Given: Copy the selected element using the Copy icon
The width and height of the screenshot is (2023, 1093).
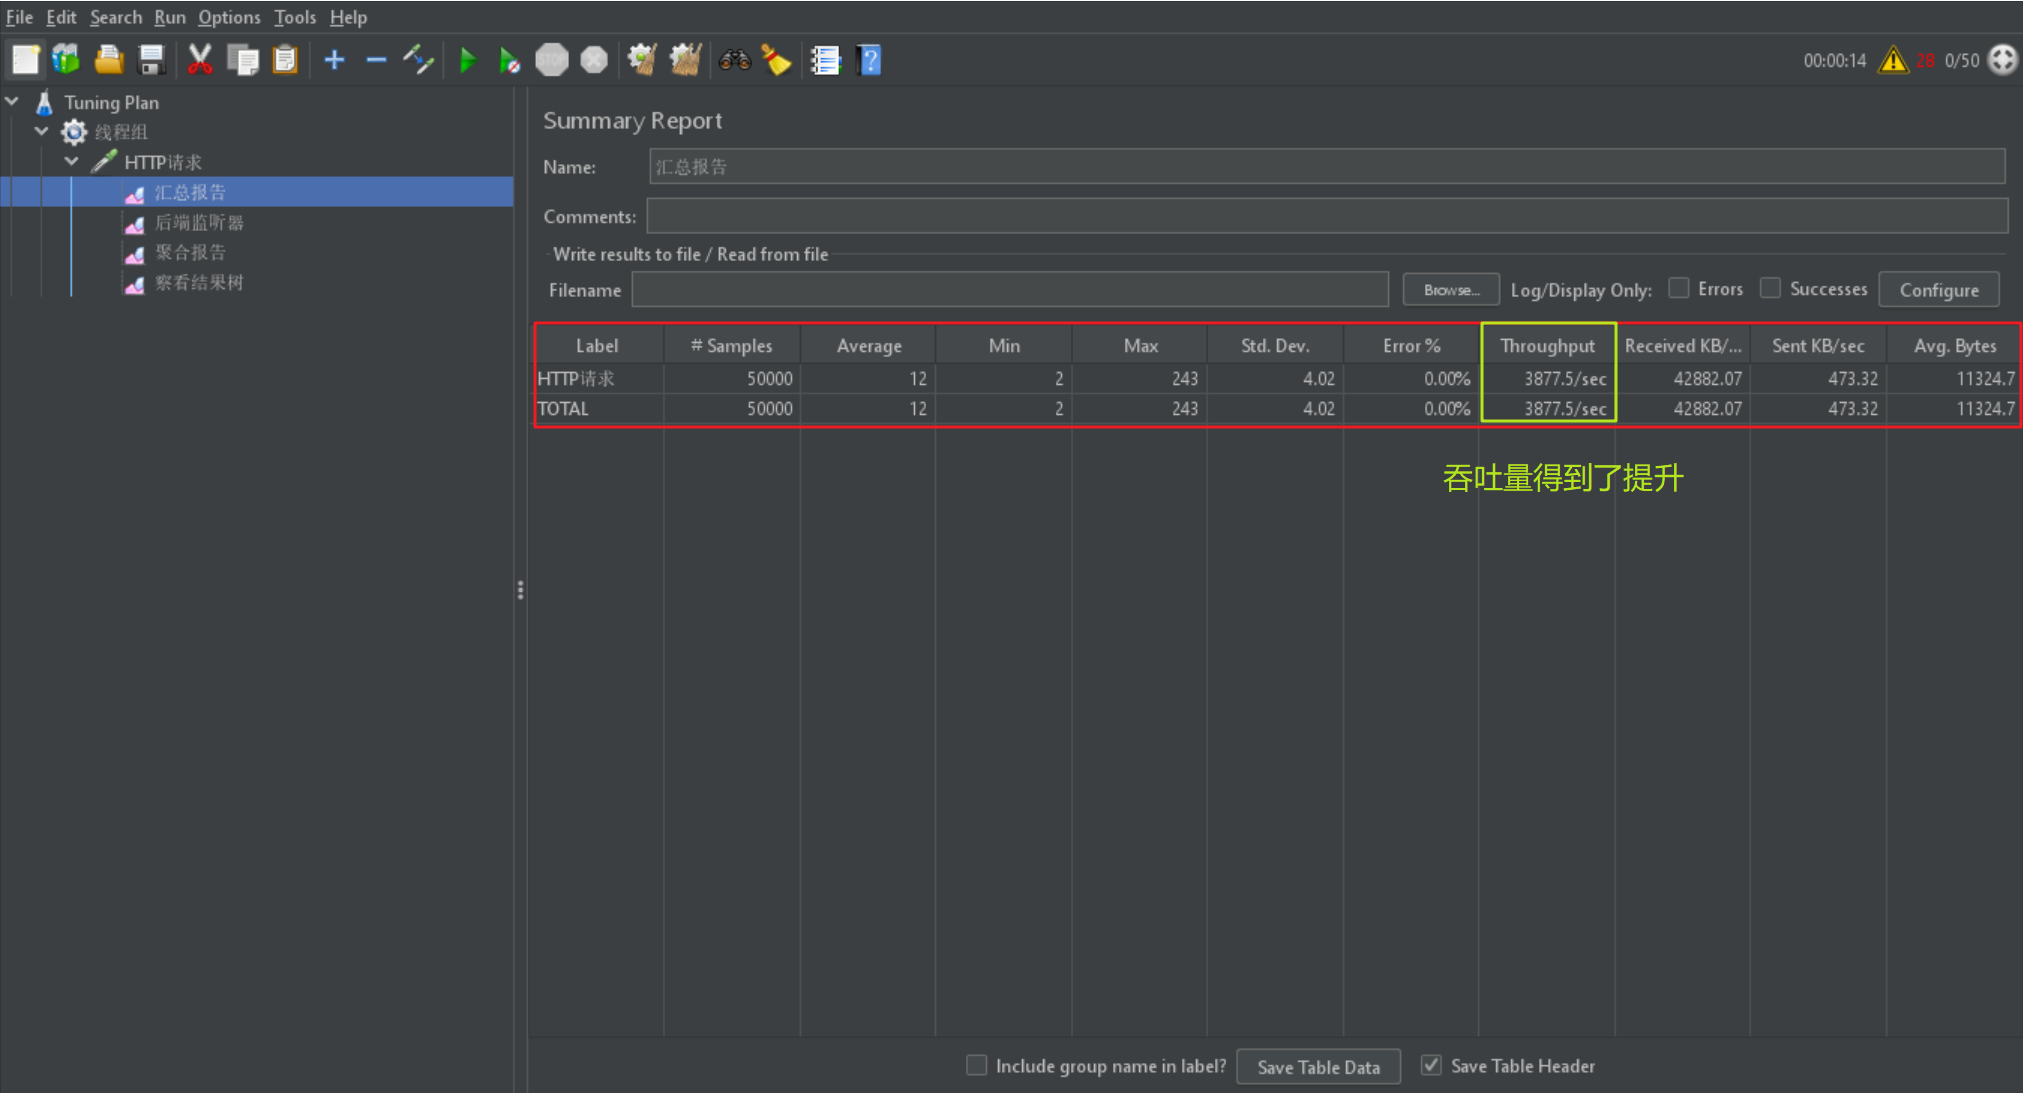Looking at the screenshot, I should click(243, 60).
